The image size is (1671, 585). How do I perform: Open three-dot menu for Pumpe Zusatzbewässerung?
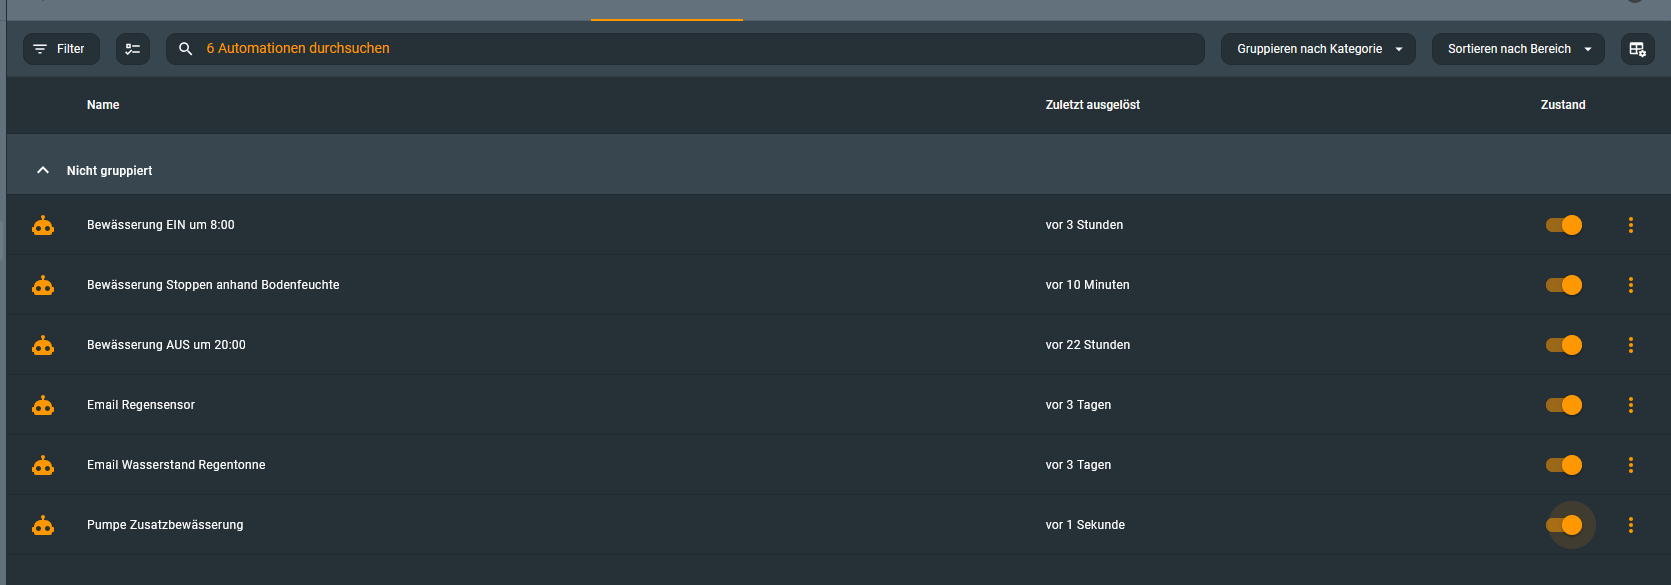click(1630, 525)
